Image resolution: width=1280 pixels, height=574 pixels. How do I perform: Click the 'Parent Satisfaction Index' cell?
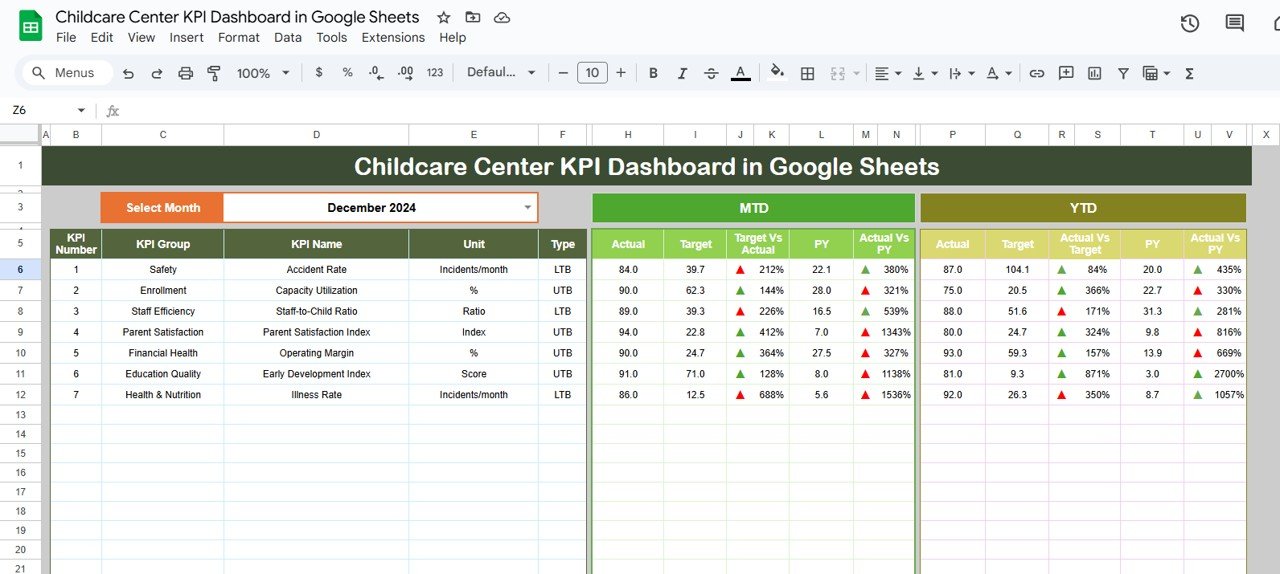coord(316,332)
